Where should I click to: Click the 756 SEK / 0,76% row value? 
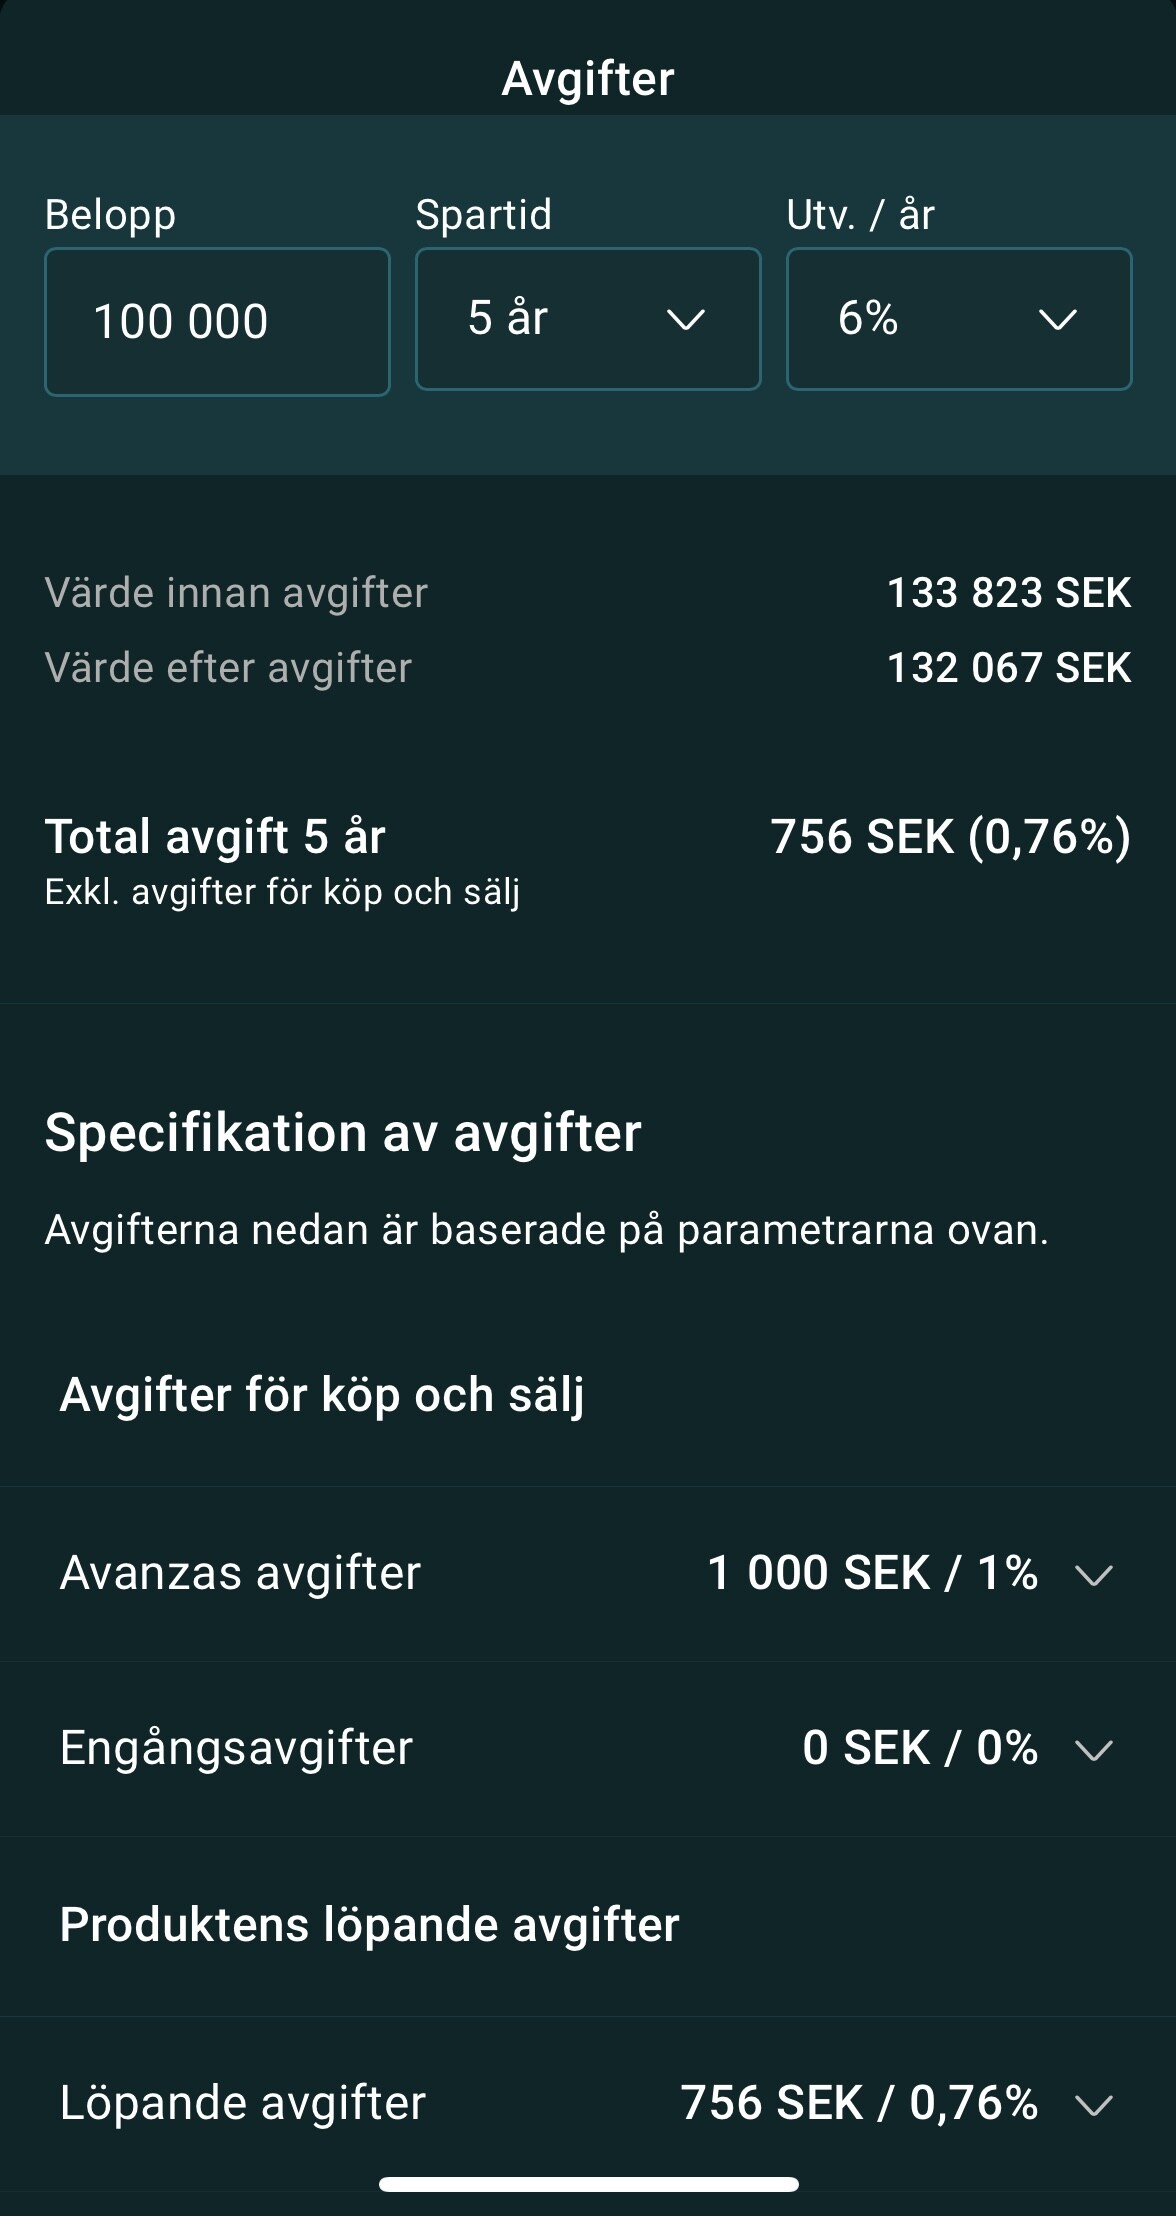click(x=858, y=2102)
